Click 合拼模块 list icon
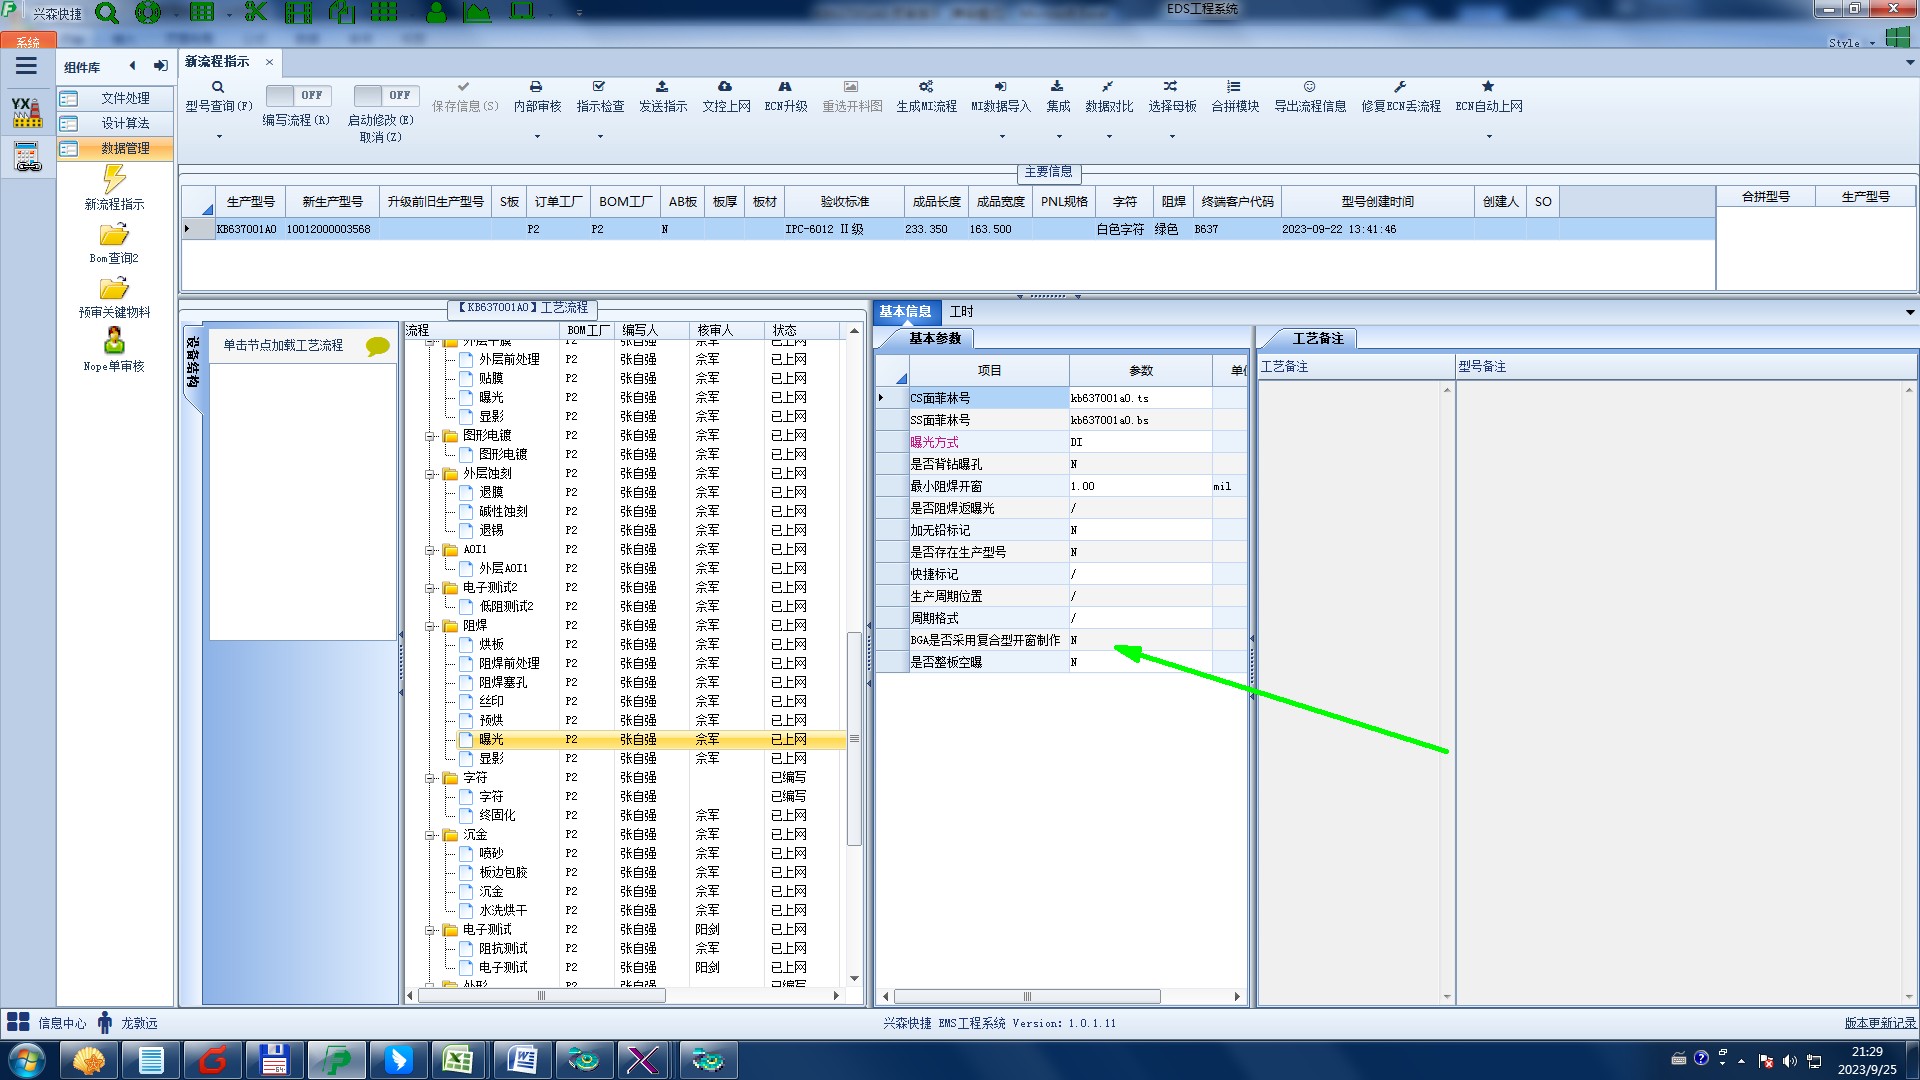The image size is (1920, 1080). [x=1234, y=87]
